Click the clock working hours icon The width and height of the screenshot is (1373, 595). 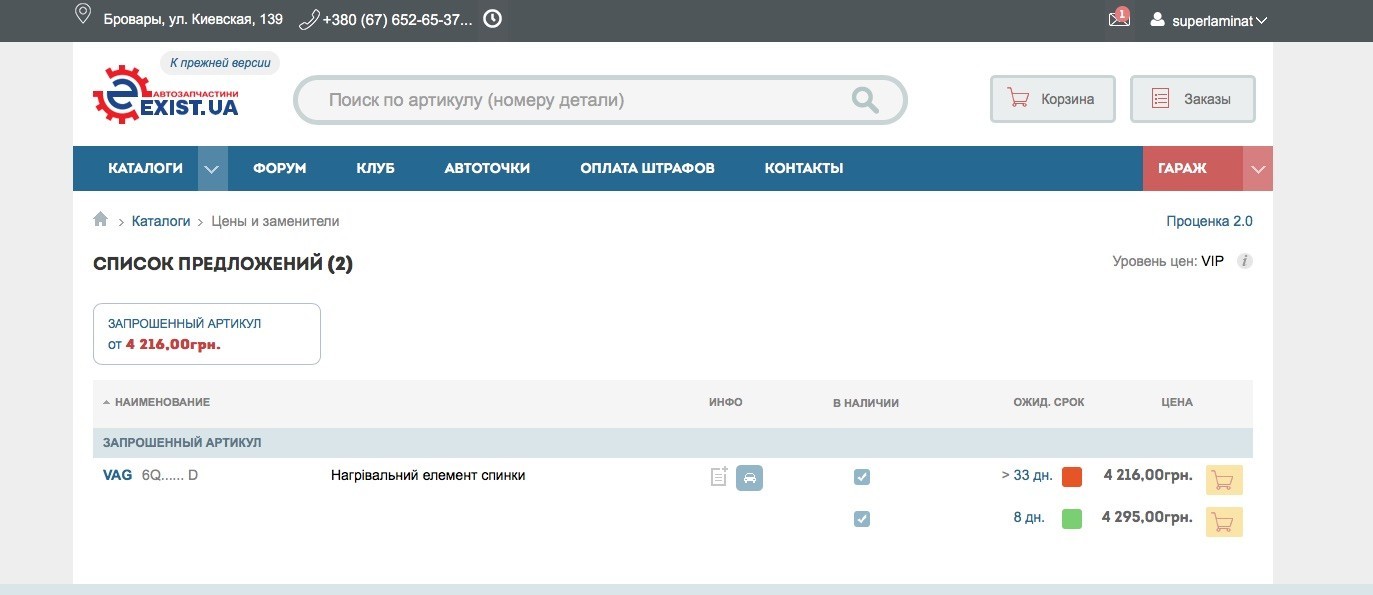tap(492, 19)
